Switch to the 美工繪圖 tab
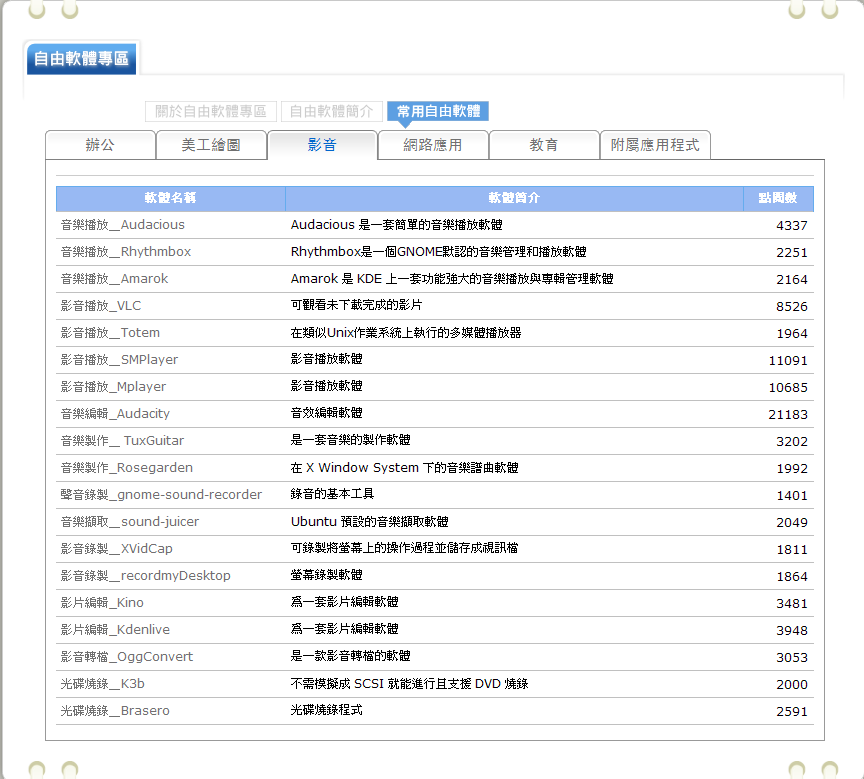This screenshot has width=864, height=779. click(211, 145)
